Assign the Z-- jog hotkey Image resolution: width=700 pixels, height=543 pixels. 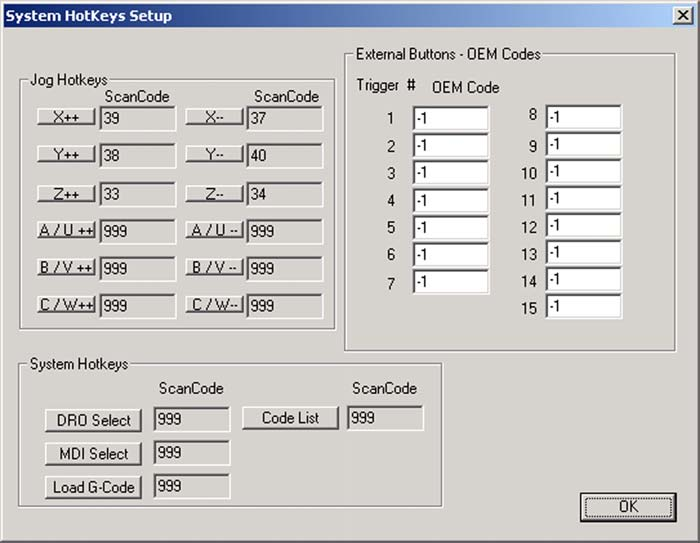point(214,194)
